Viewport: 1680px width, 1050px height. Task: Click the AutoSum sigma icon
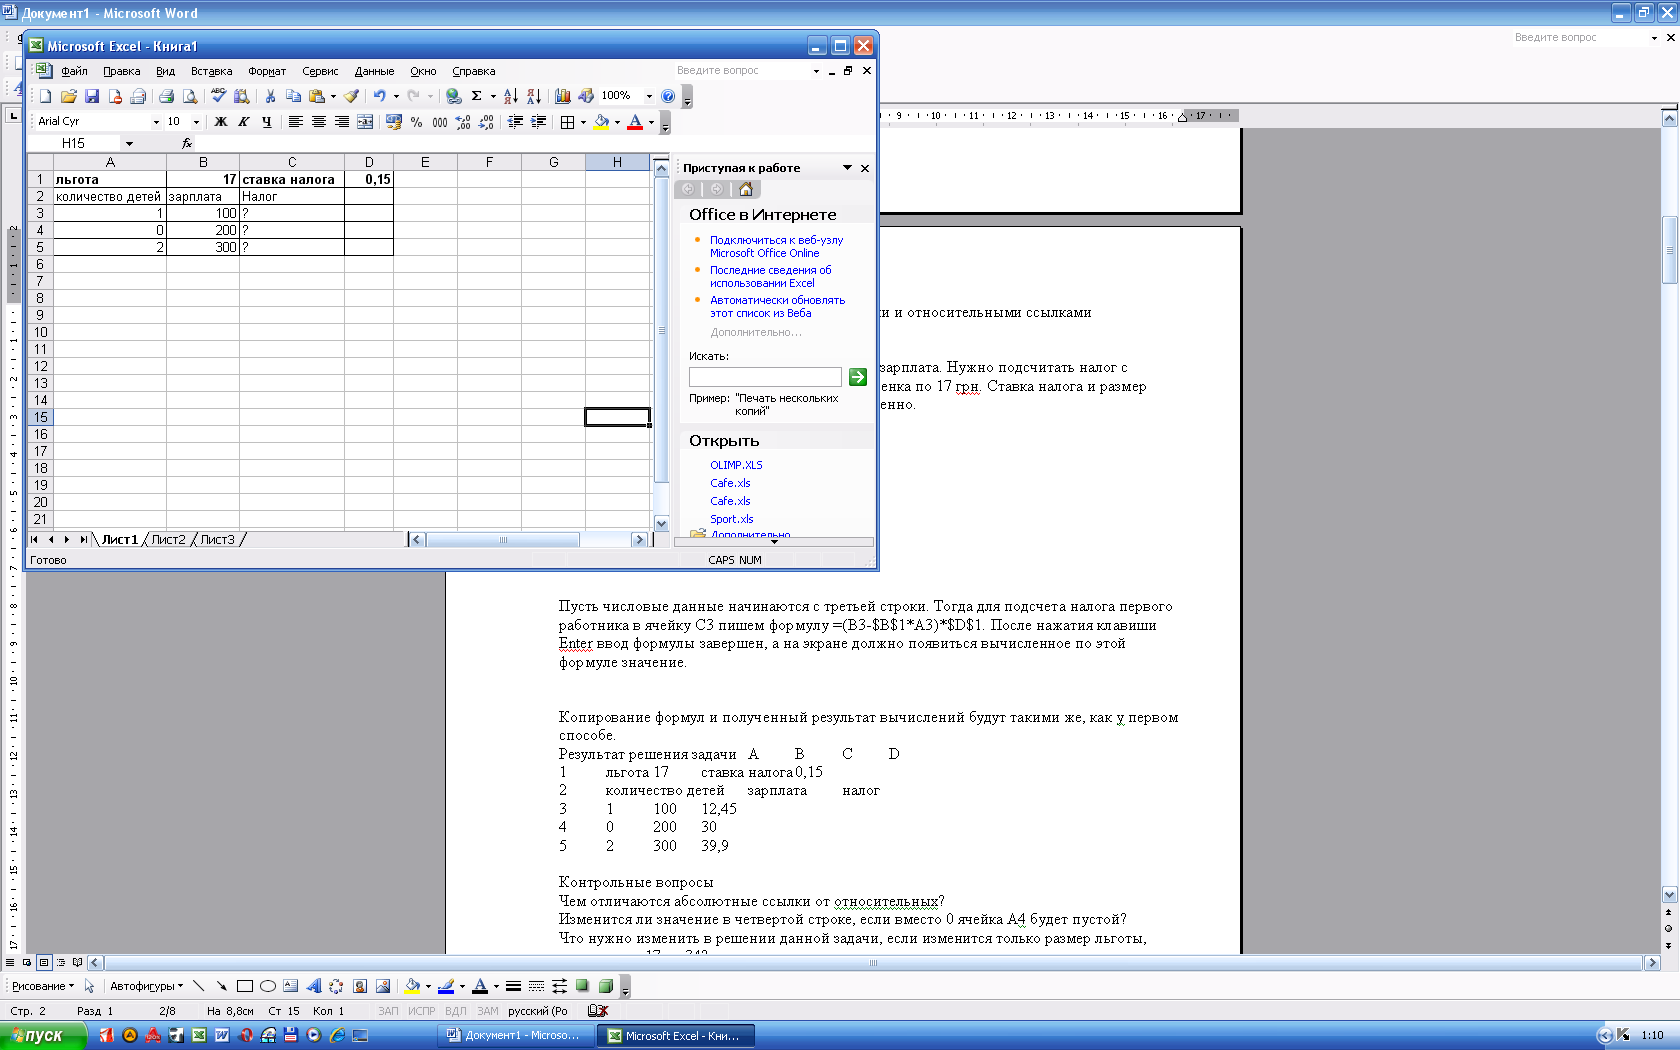pyautogui.click(x=477, y=96)
